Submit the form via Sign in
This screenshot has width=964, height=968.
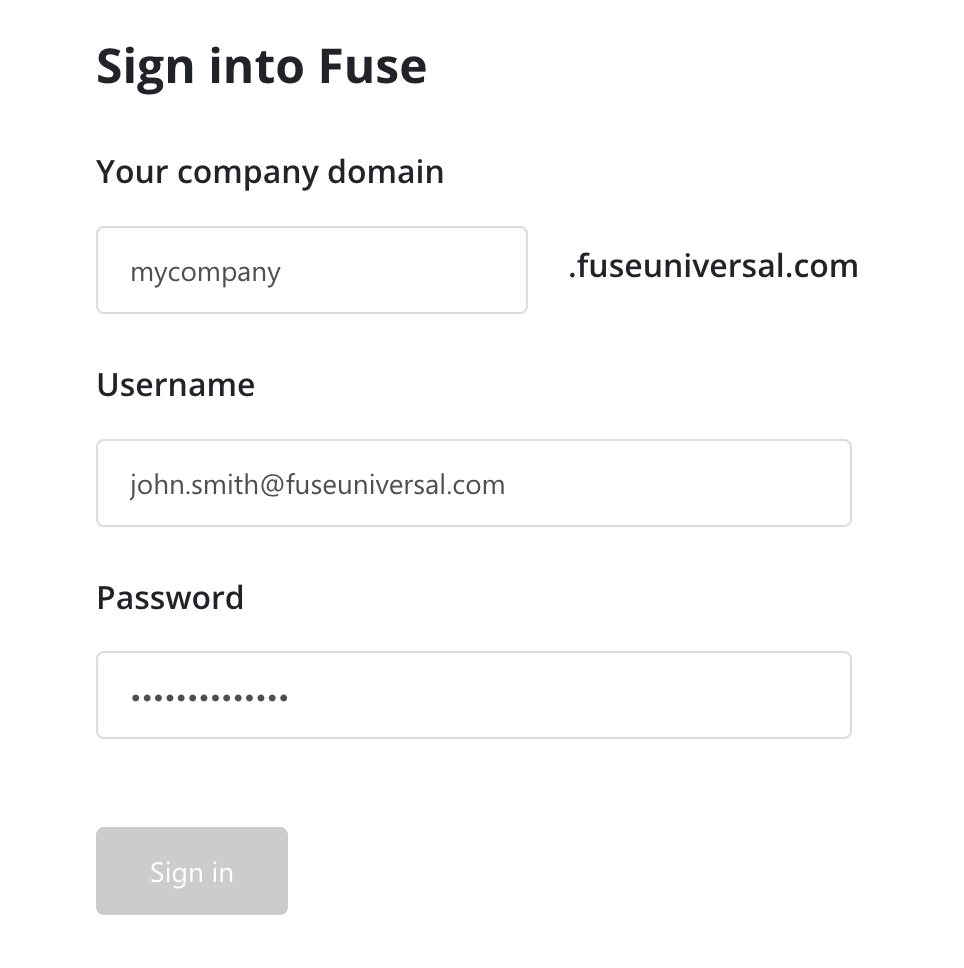click(x=192, y=871)
